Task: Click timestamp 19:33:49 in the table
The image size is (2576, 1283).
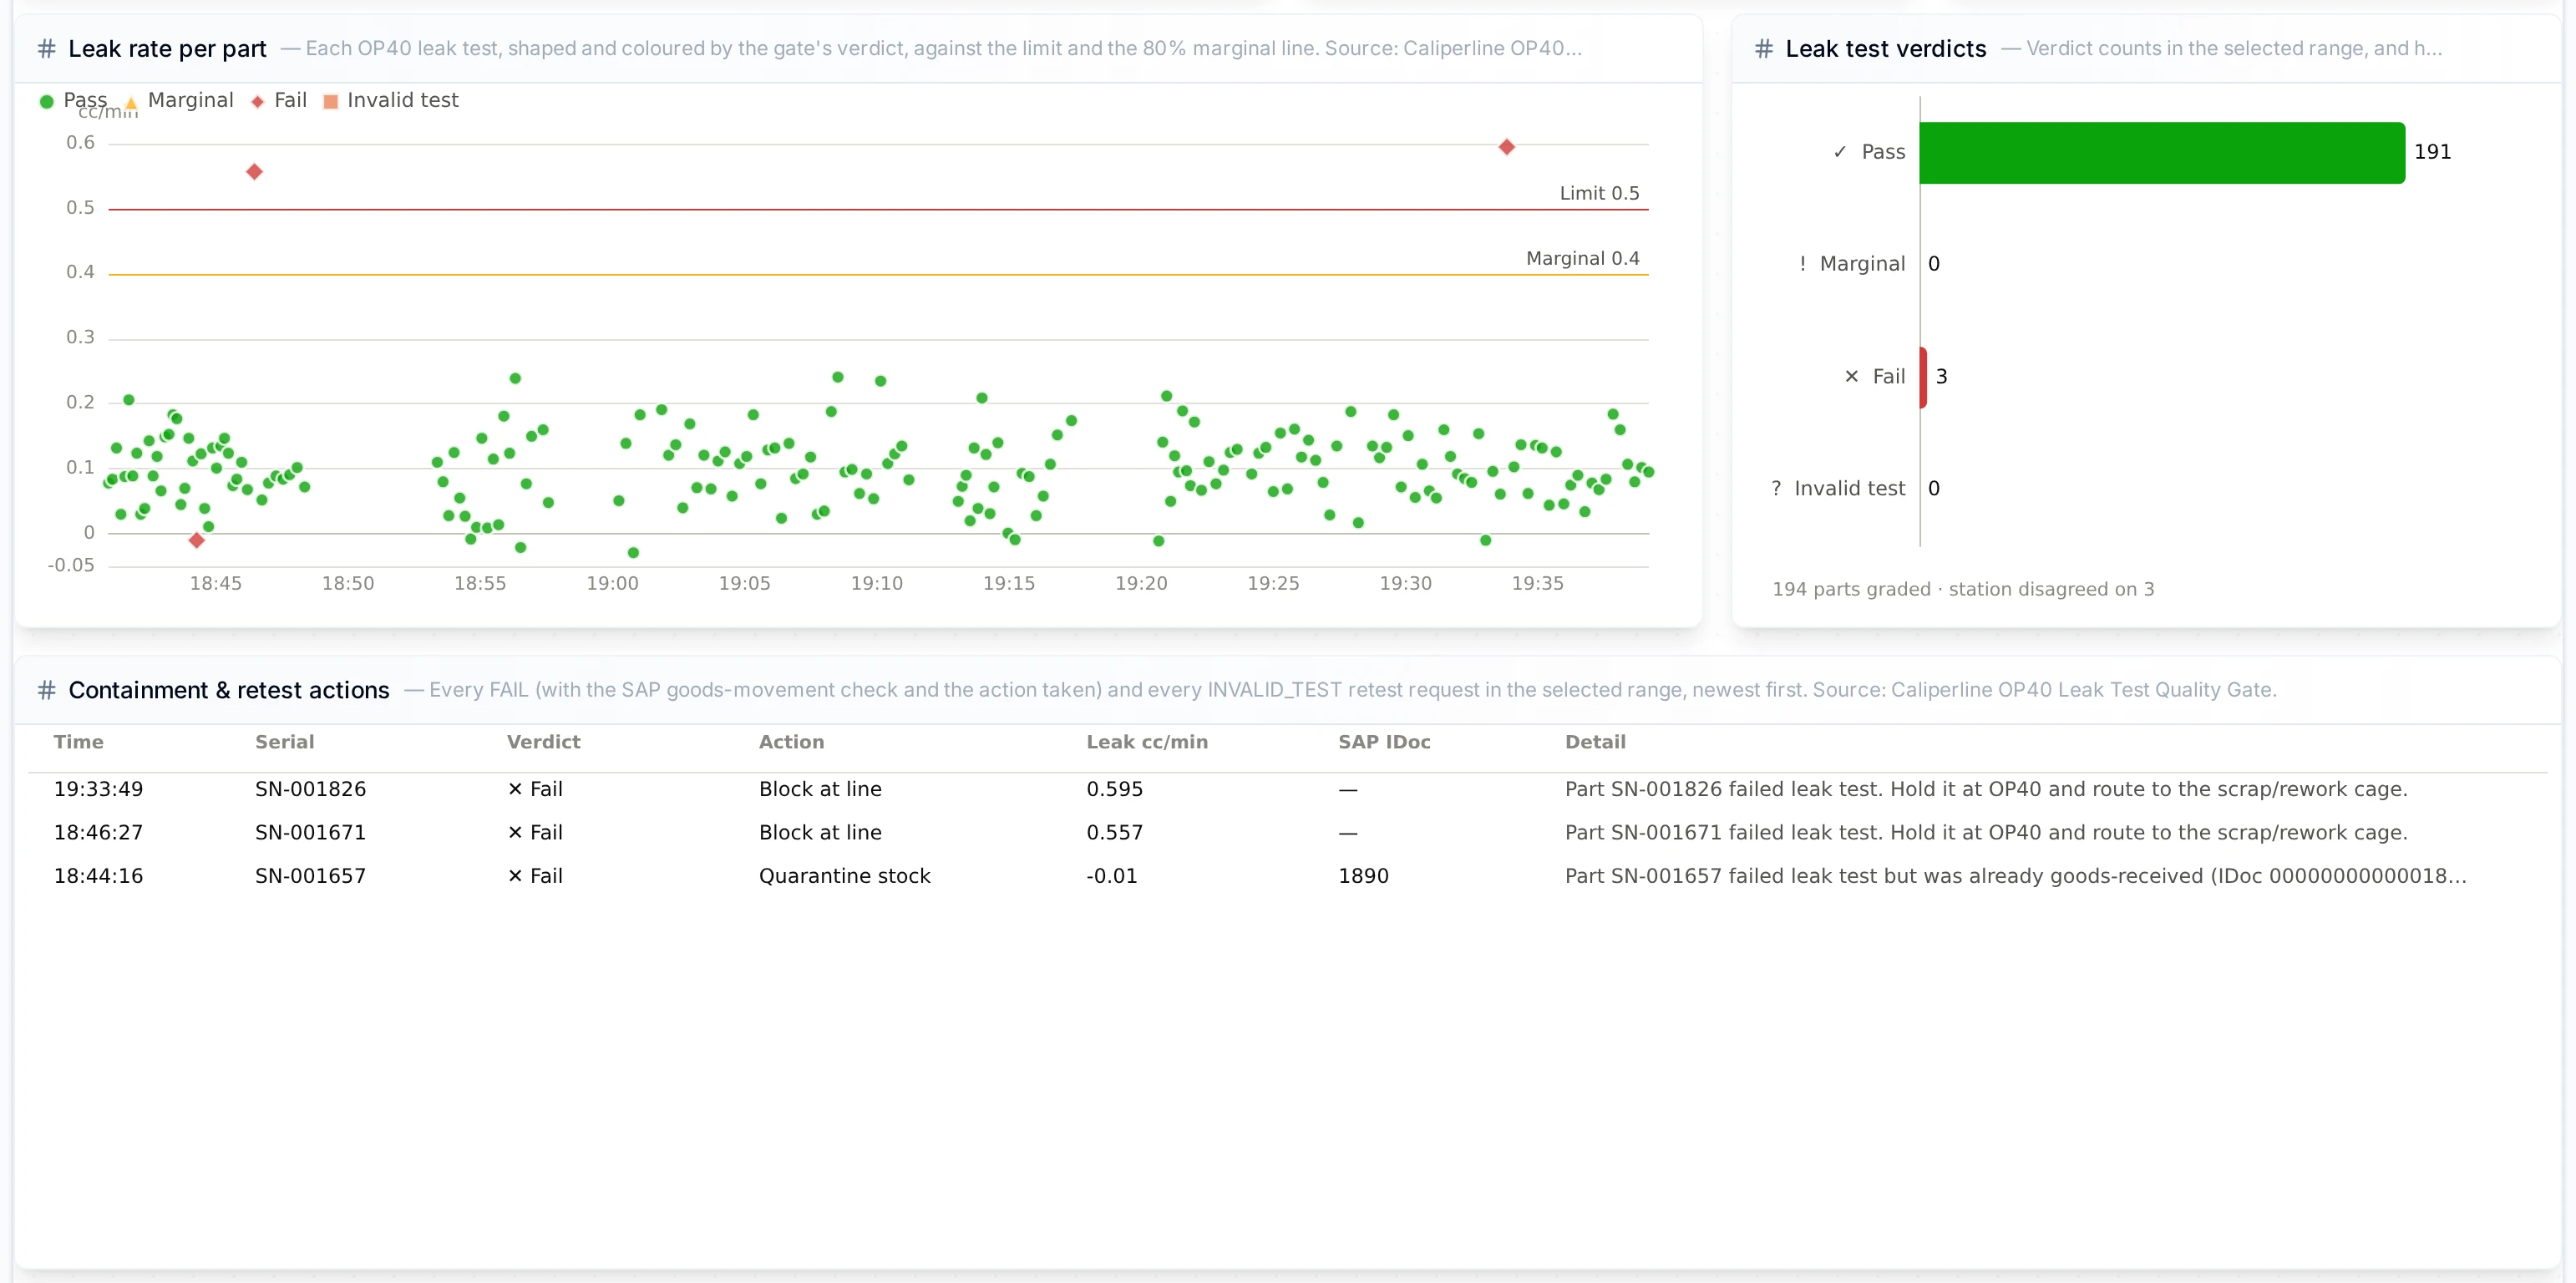Action: tap(98, 789)
